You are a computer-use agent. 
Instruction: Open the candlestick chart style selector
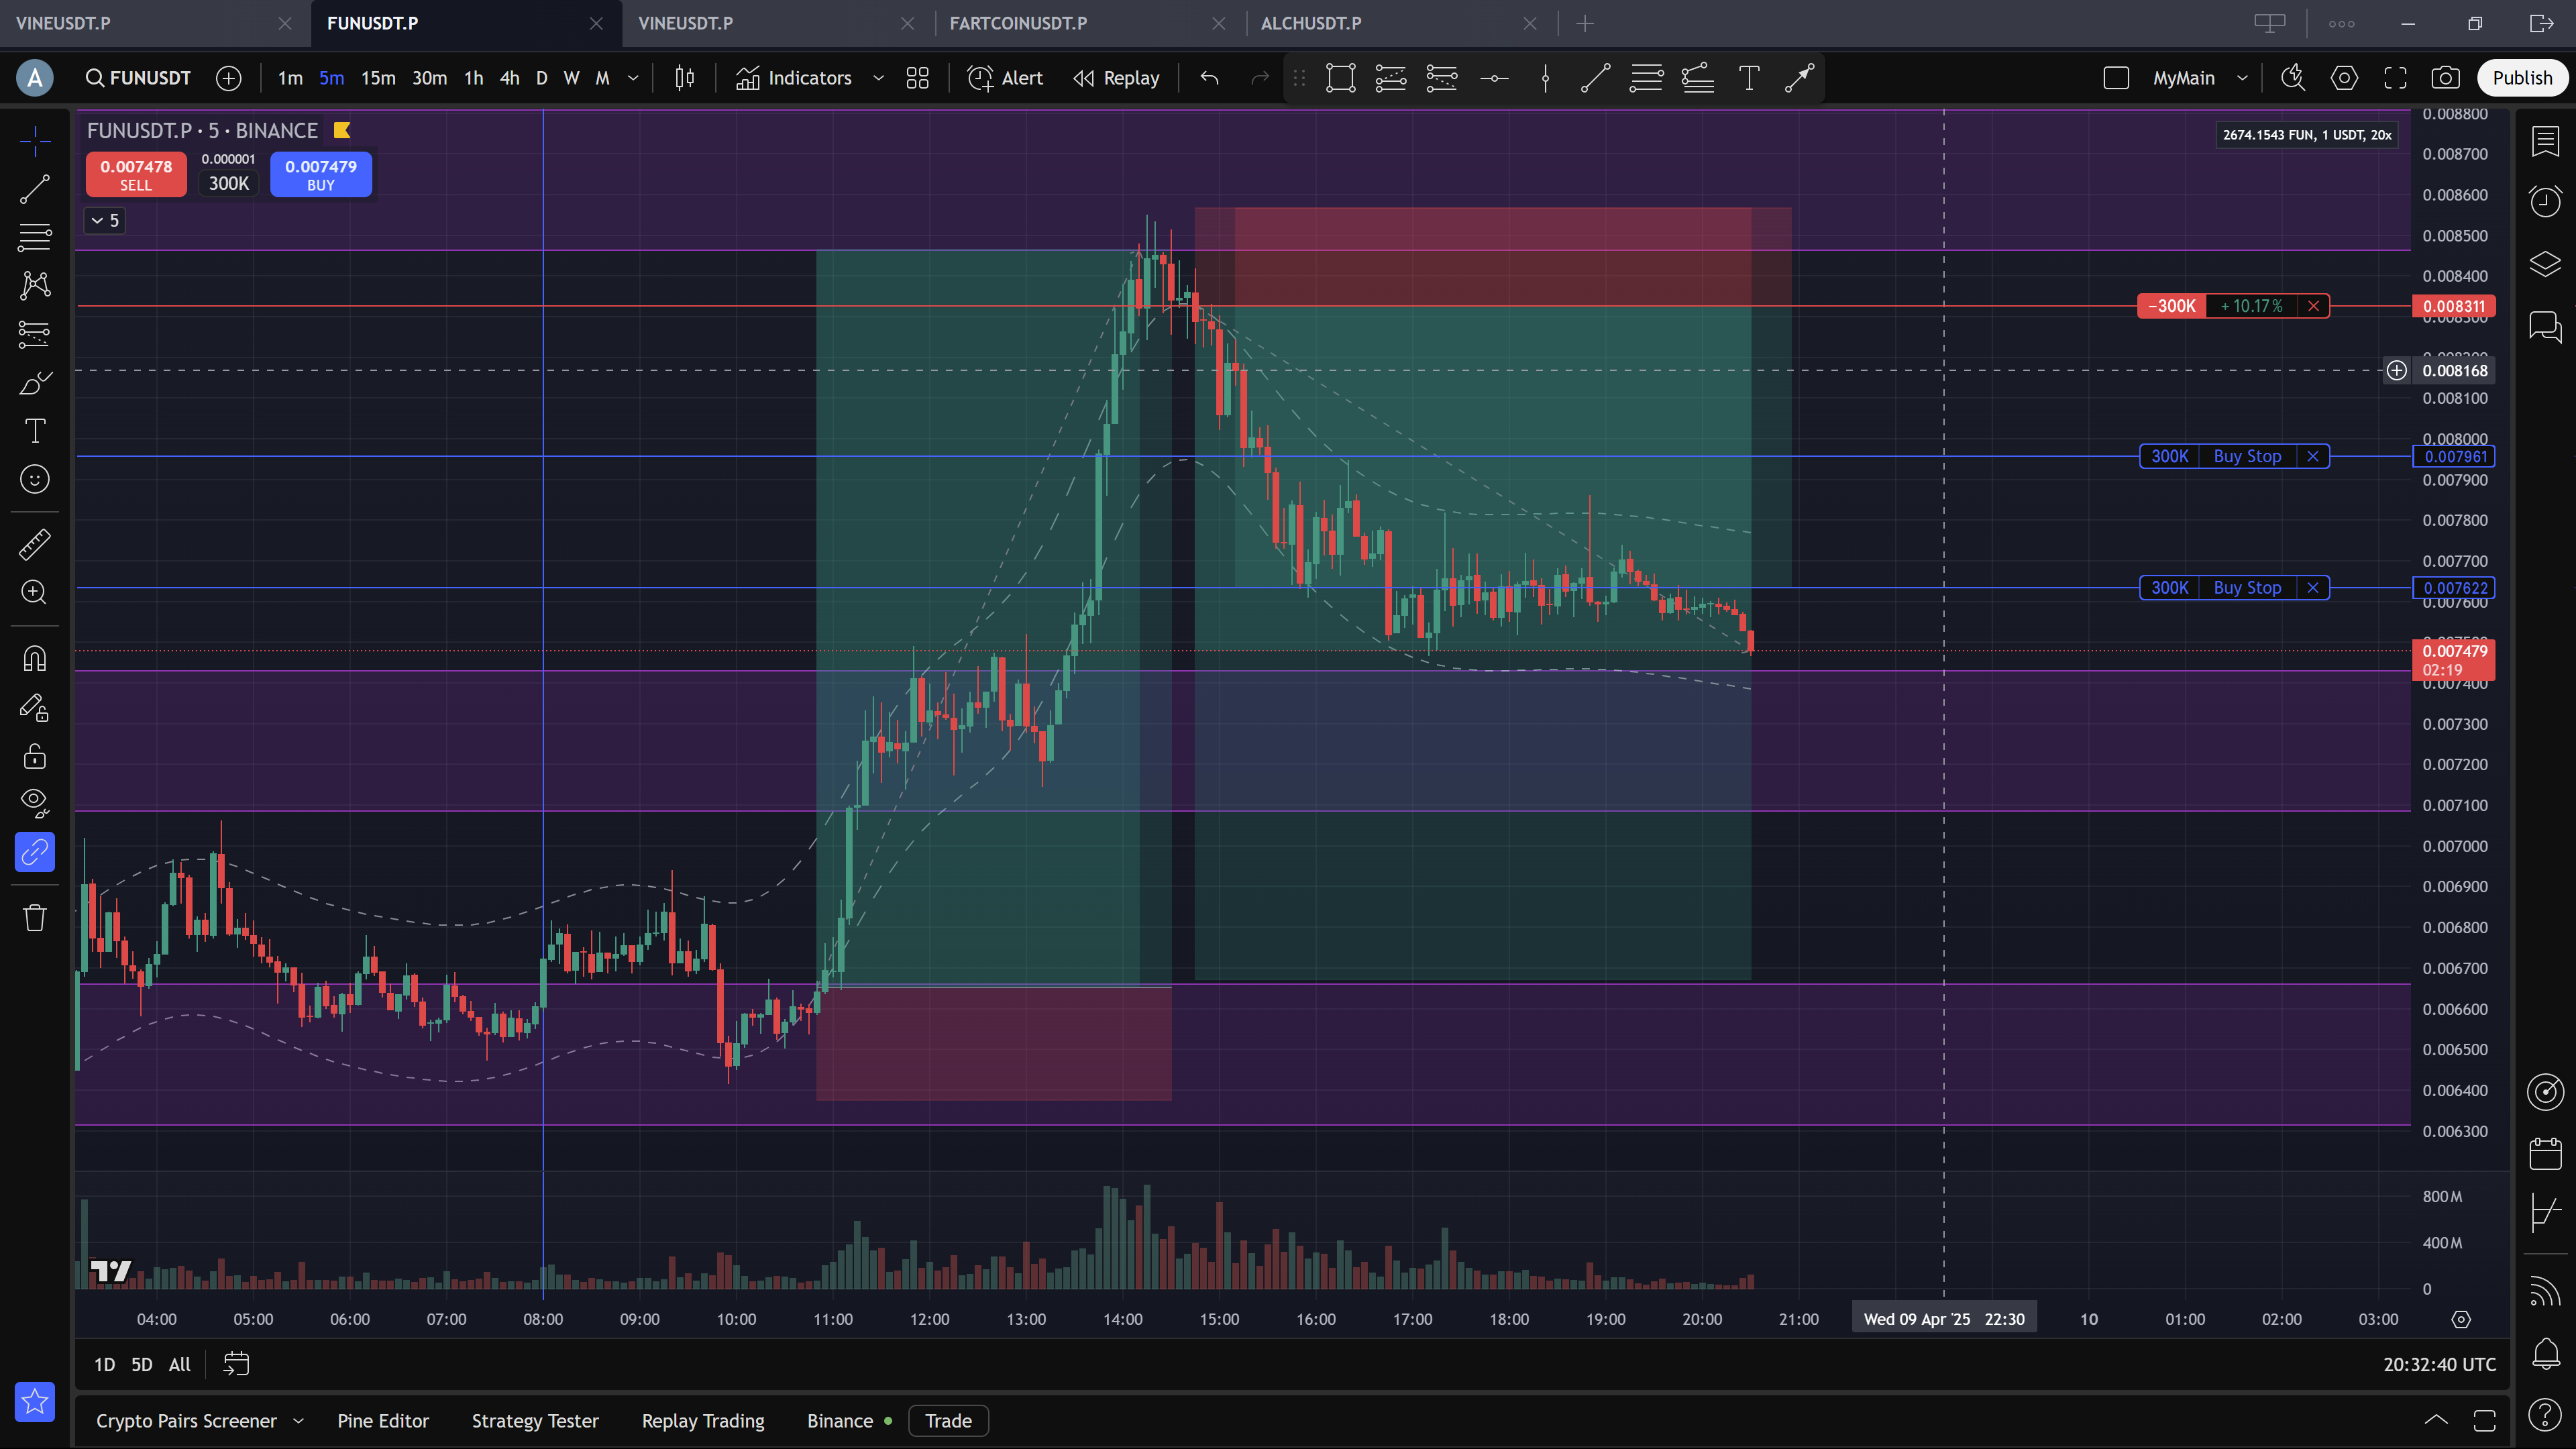(x=684, y=78)
